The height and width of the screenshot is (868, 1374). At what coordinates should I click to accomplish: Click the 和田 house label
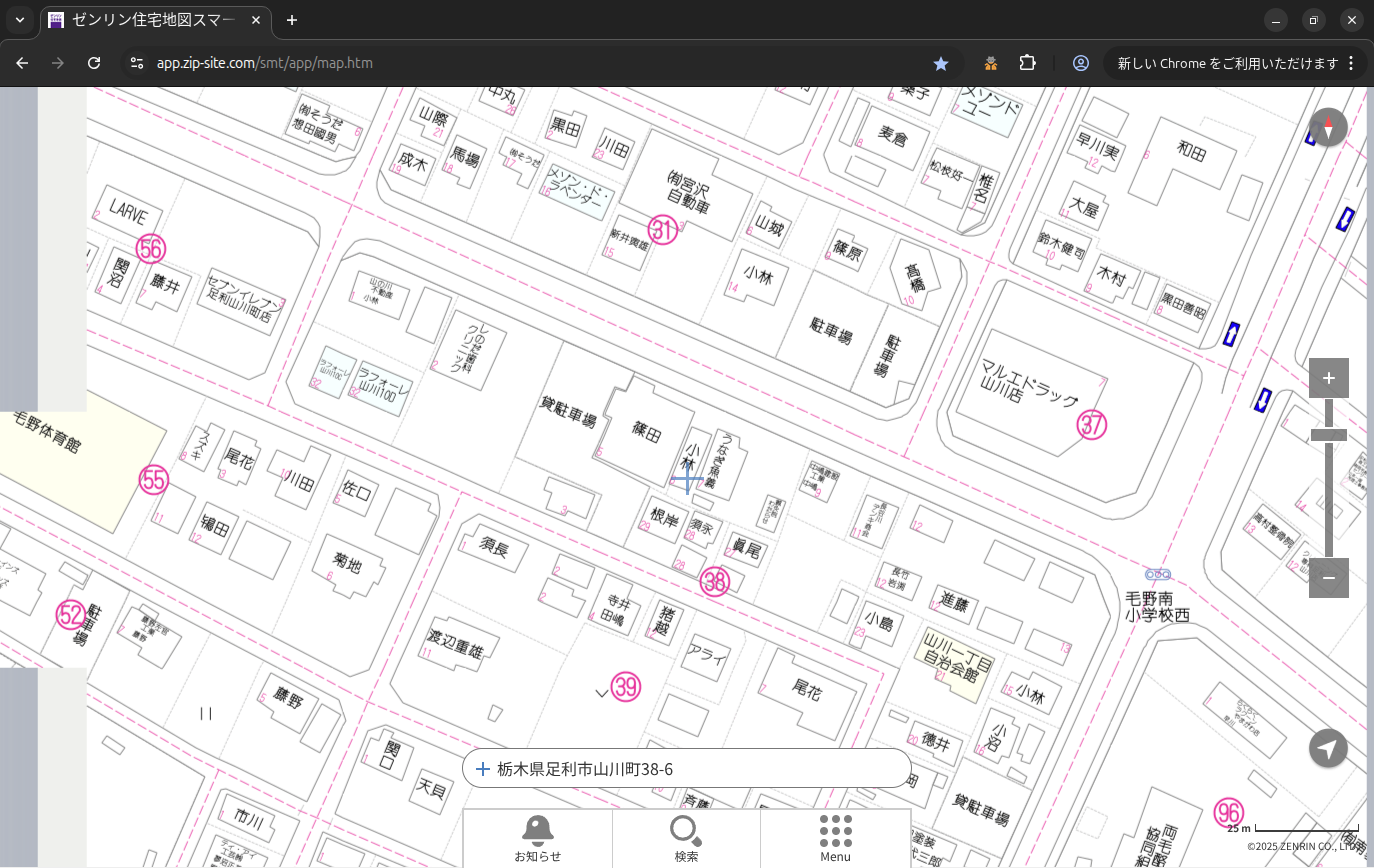(x=1191, y=152)
